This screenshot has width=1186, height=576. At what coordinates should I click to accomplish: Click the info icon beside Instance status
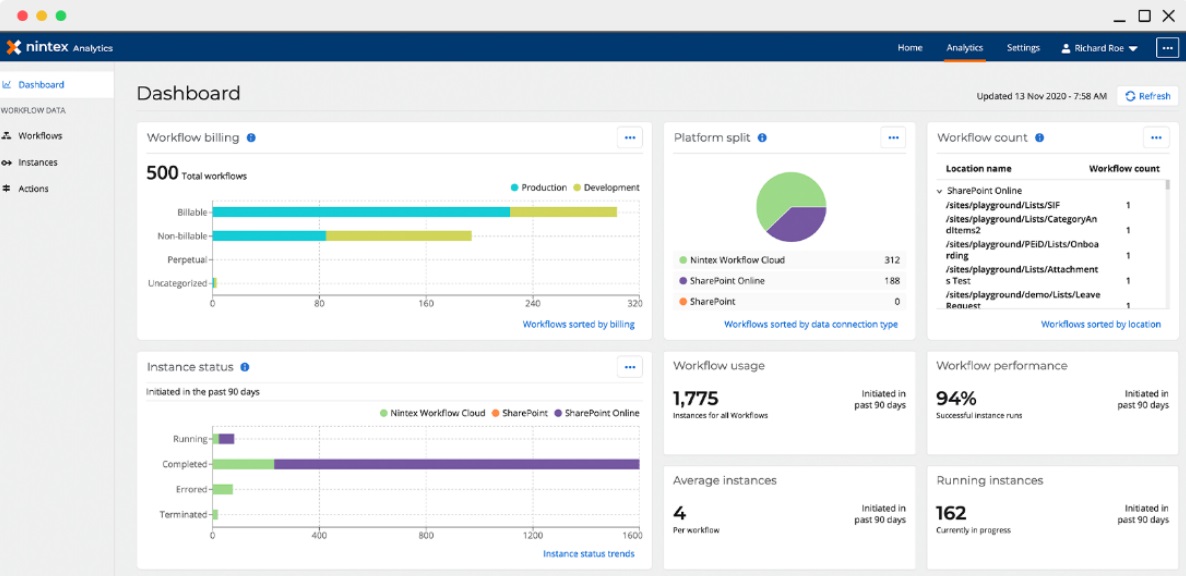point(244,367)
